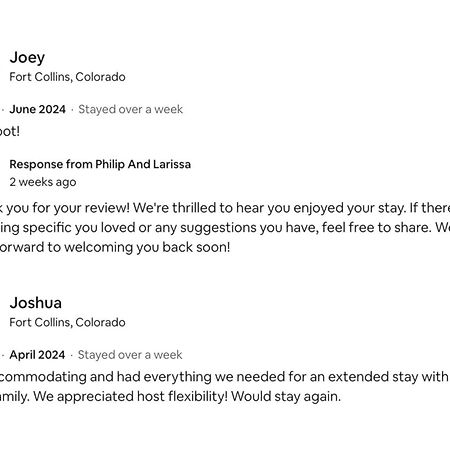This screenshot has width=450, height=450.
Task: Click the host response text about review
Action: (225, 228)
